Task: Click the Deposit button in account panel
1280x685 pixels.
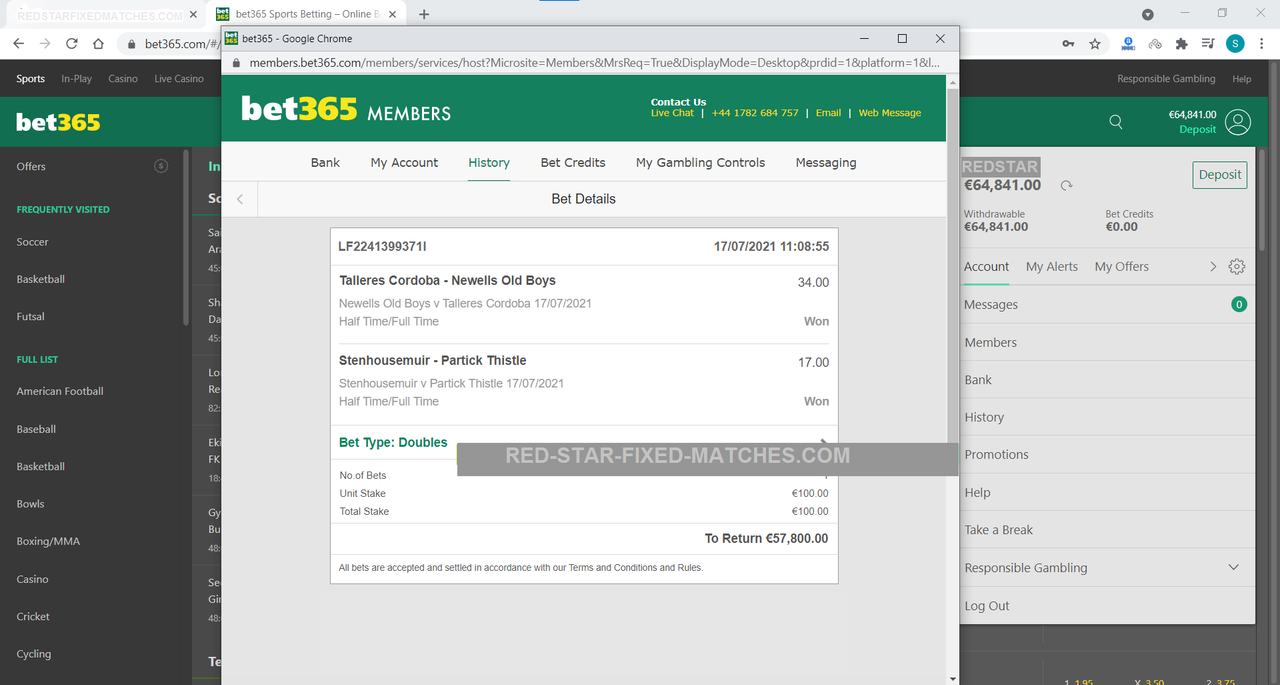Action: pos(1220,175)
